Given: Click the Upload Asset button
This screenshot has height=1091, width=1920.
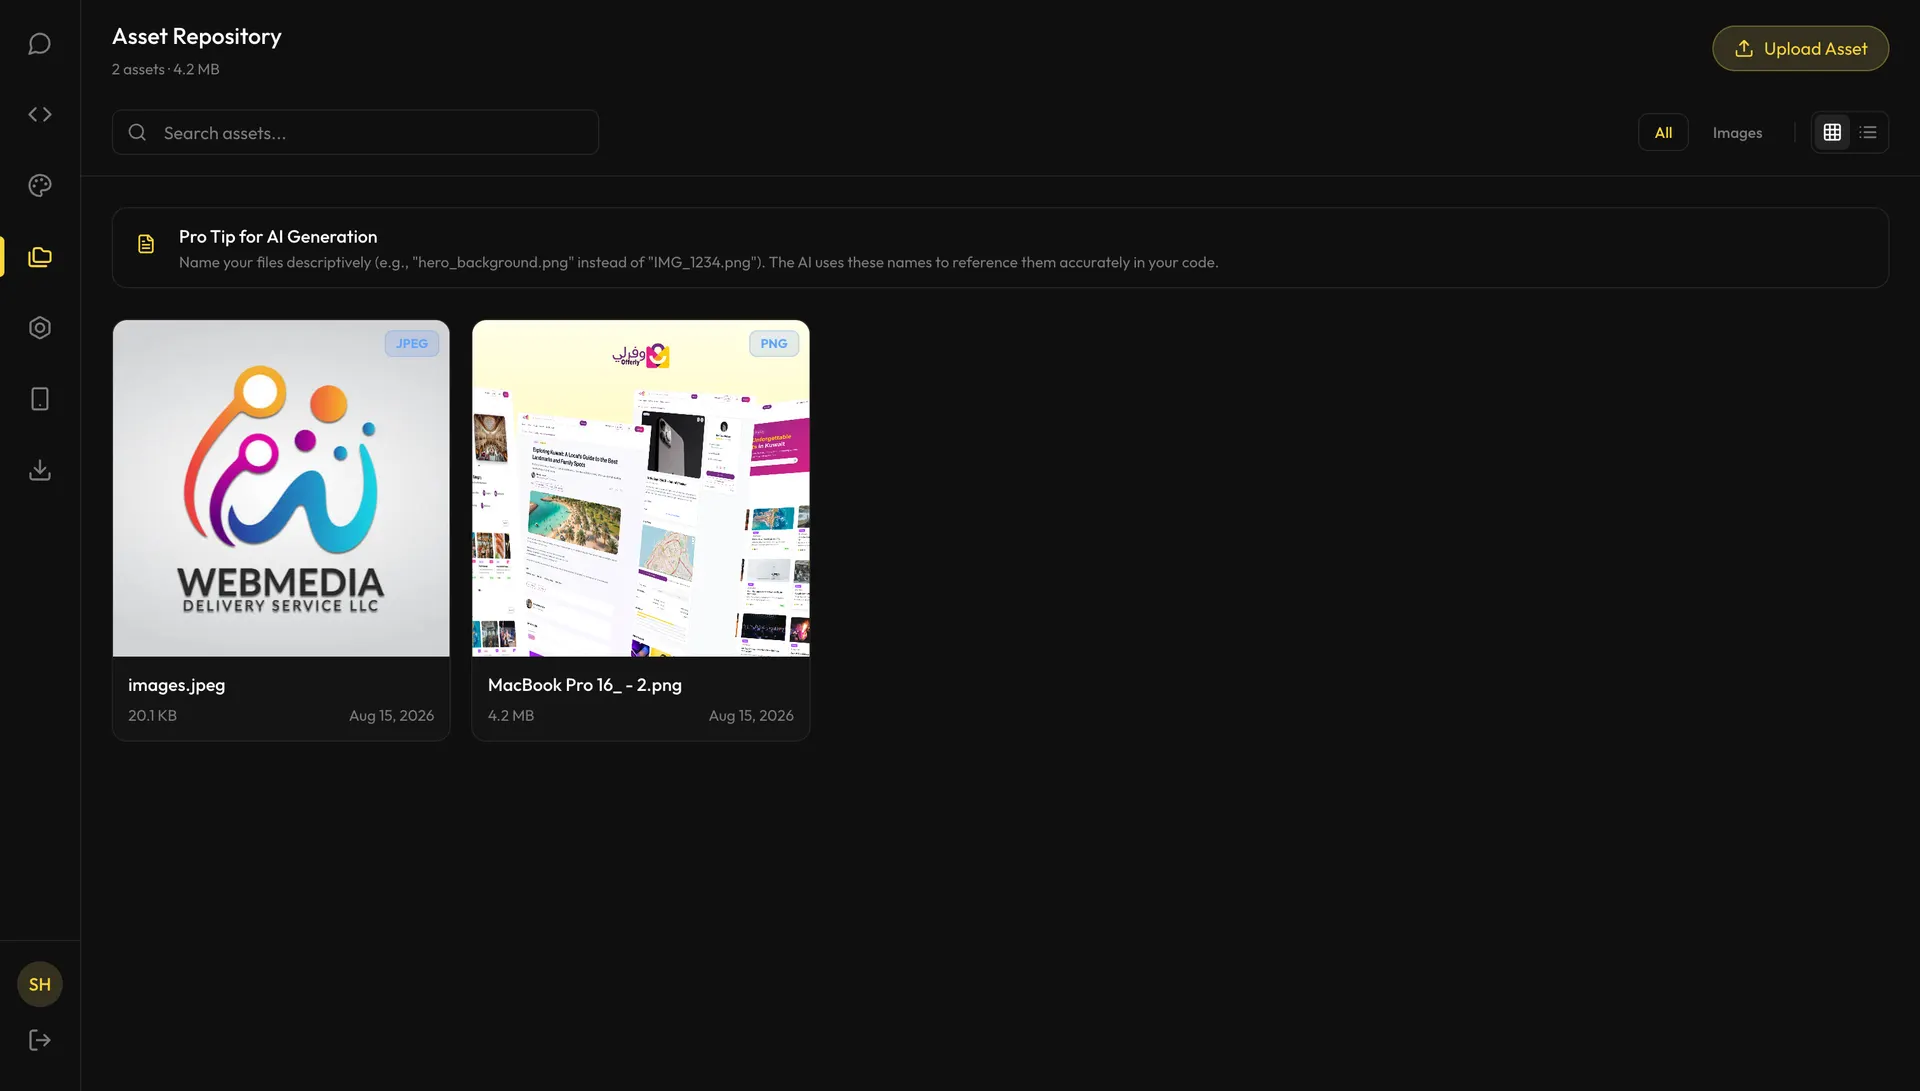Looking at the screenshot, I should click(x=1800, y=48).
